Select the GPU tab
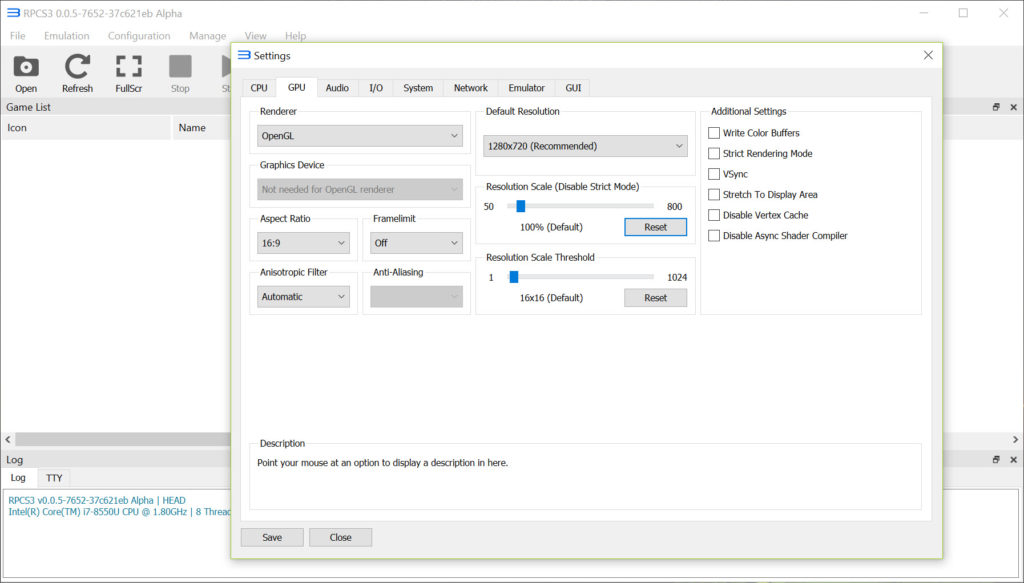The image size is (1024, 583). pyautogui.click(x=296, y=87)
